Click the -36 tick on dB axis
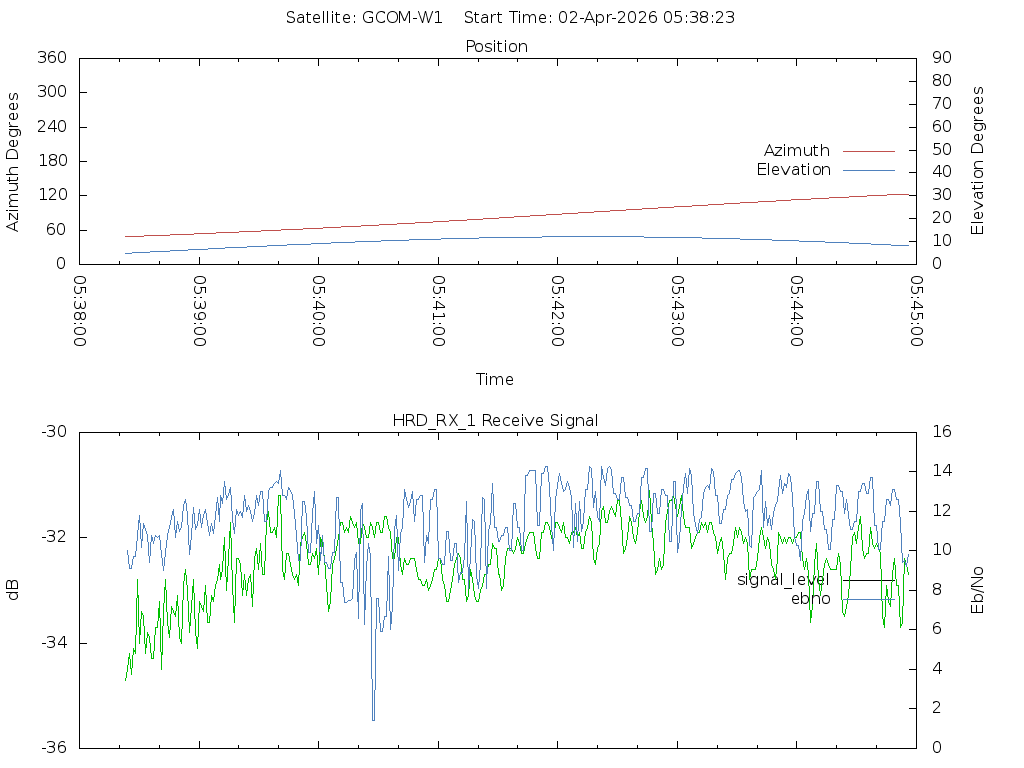This screenshot has width=1024, height=768. click(53, 747)
